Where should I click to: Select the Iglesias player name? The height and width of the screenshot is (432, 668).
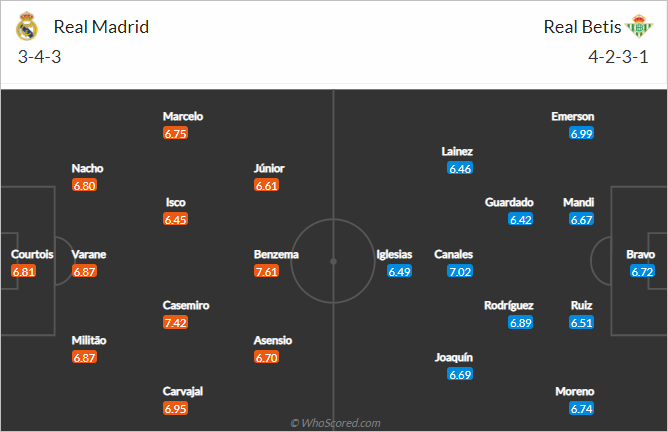(x=394, y=254)
